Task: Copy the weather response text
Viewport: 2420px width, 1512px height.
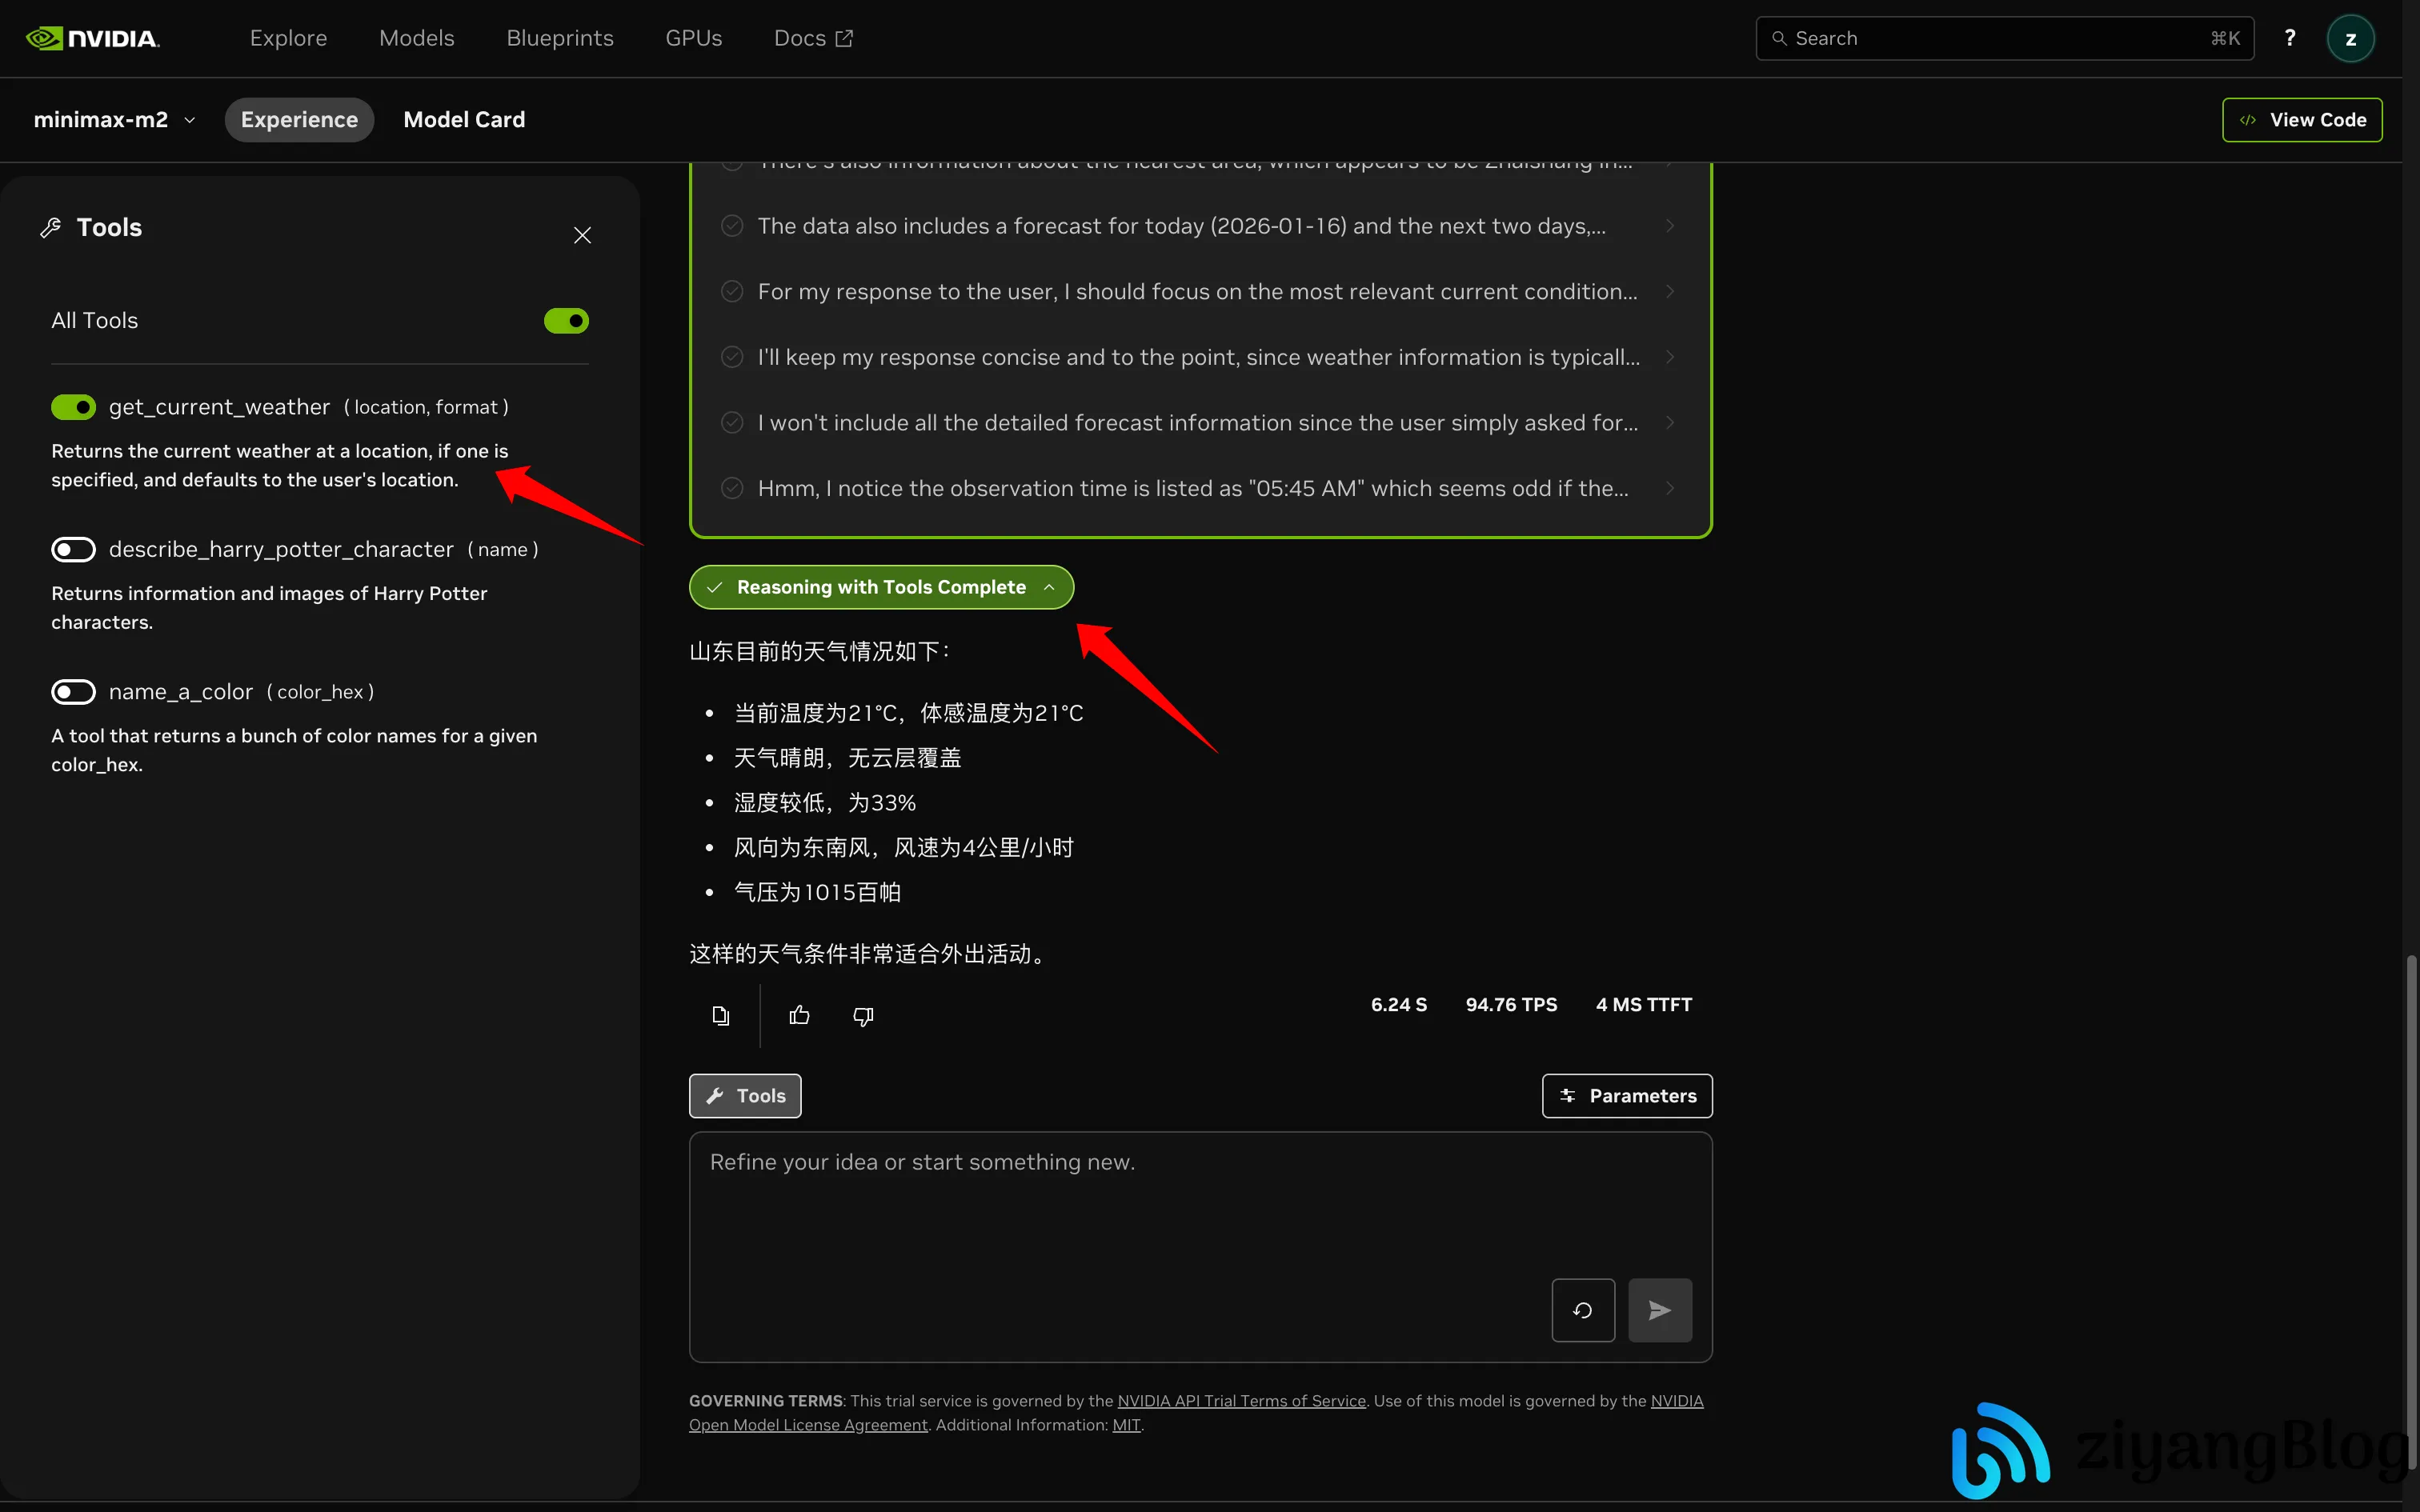Action: click(720, 1015)
